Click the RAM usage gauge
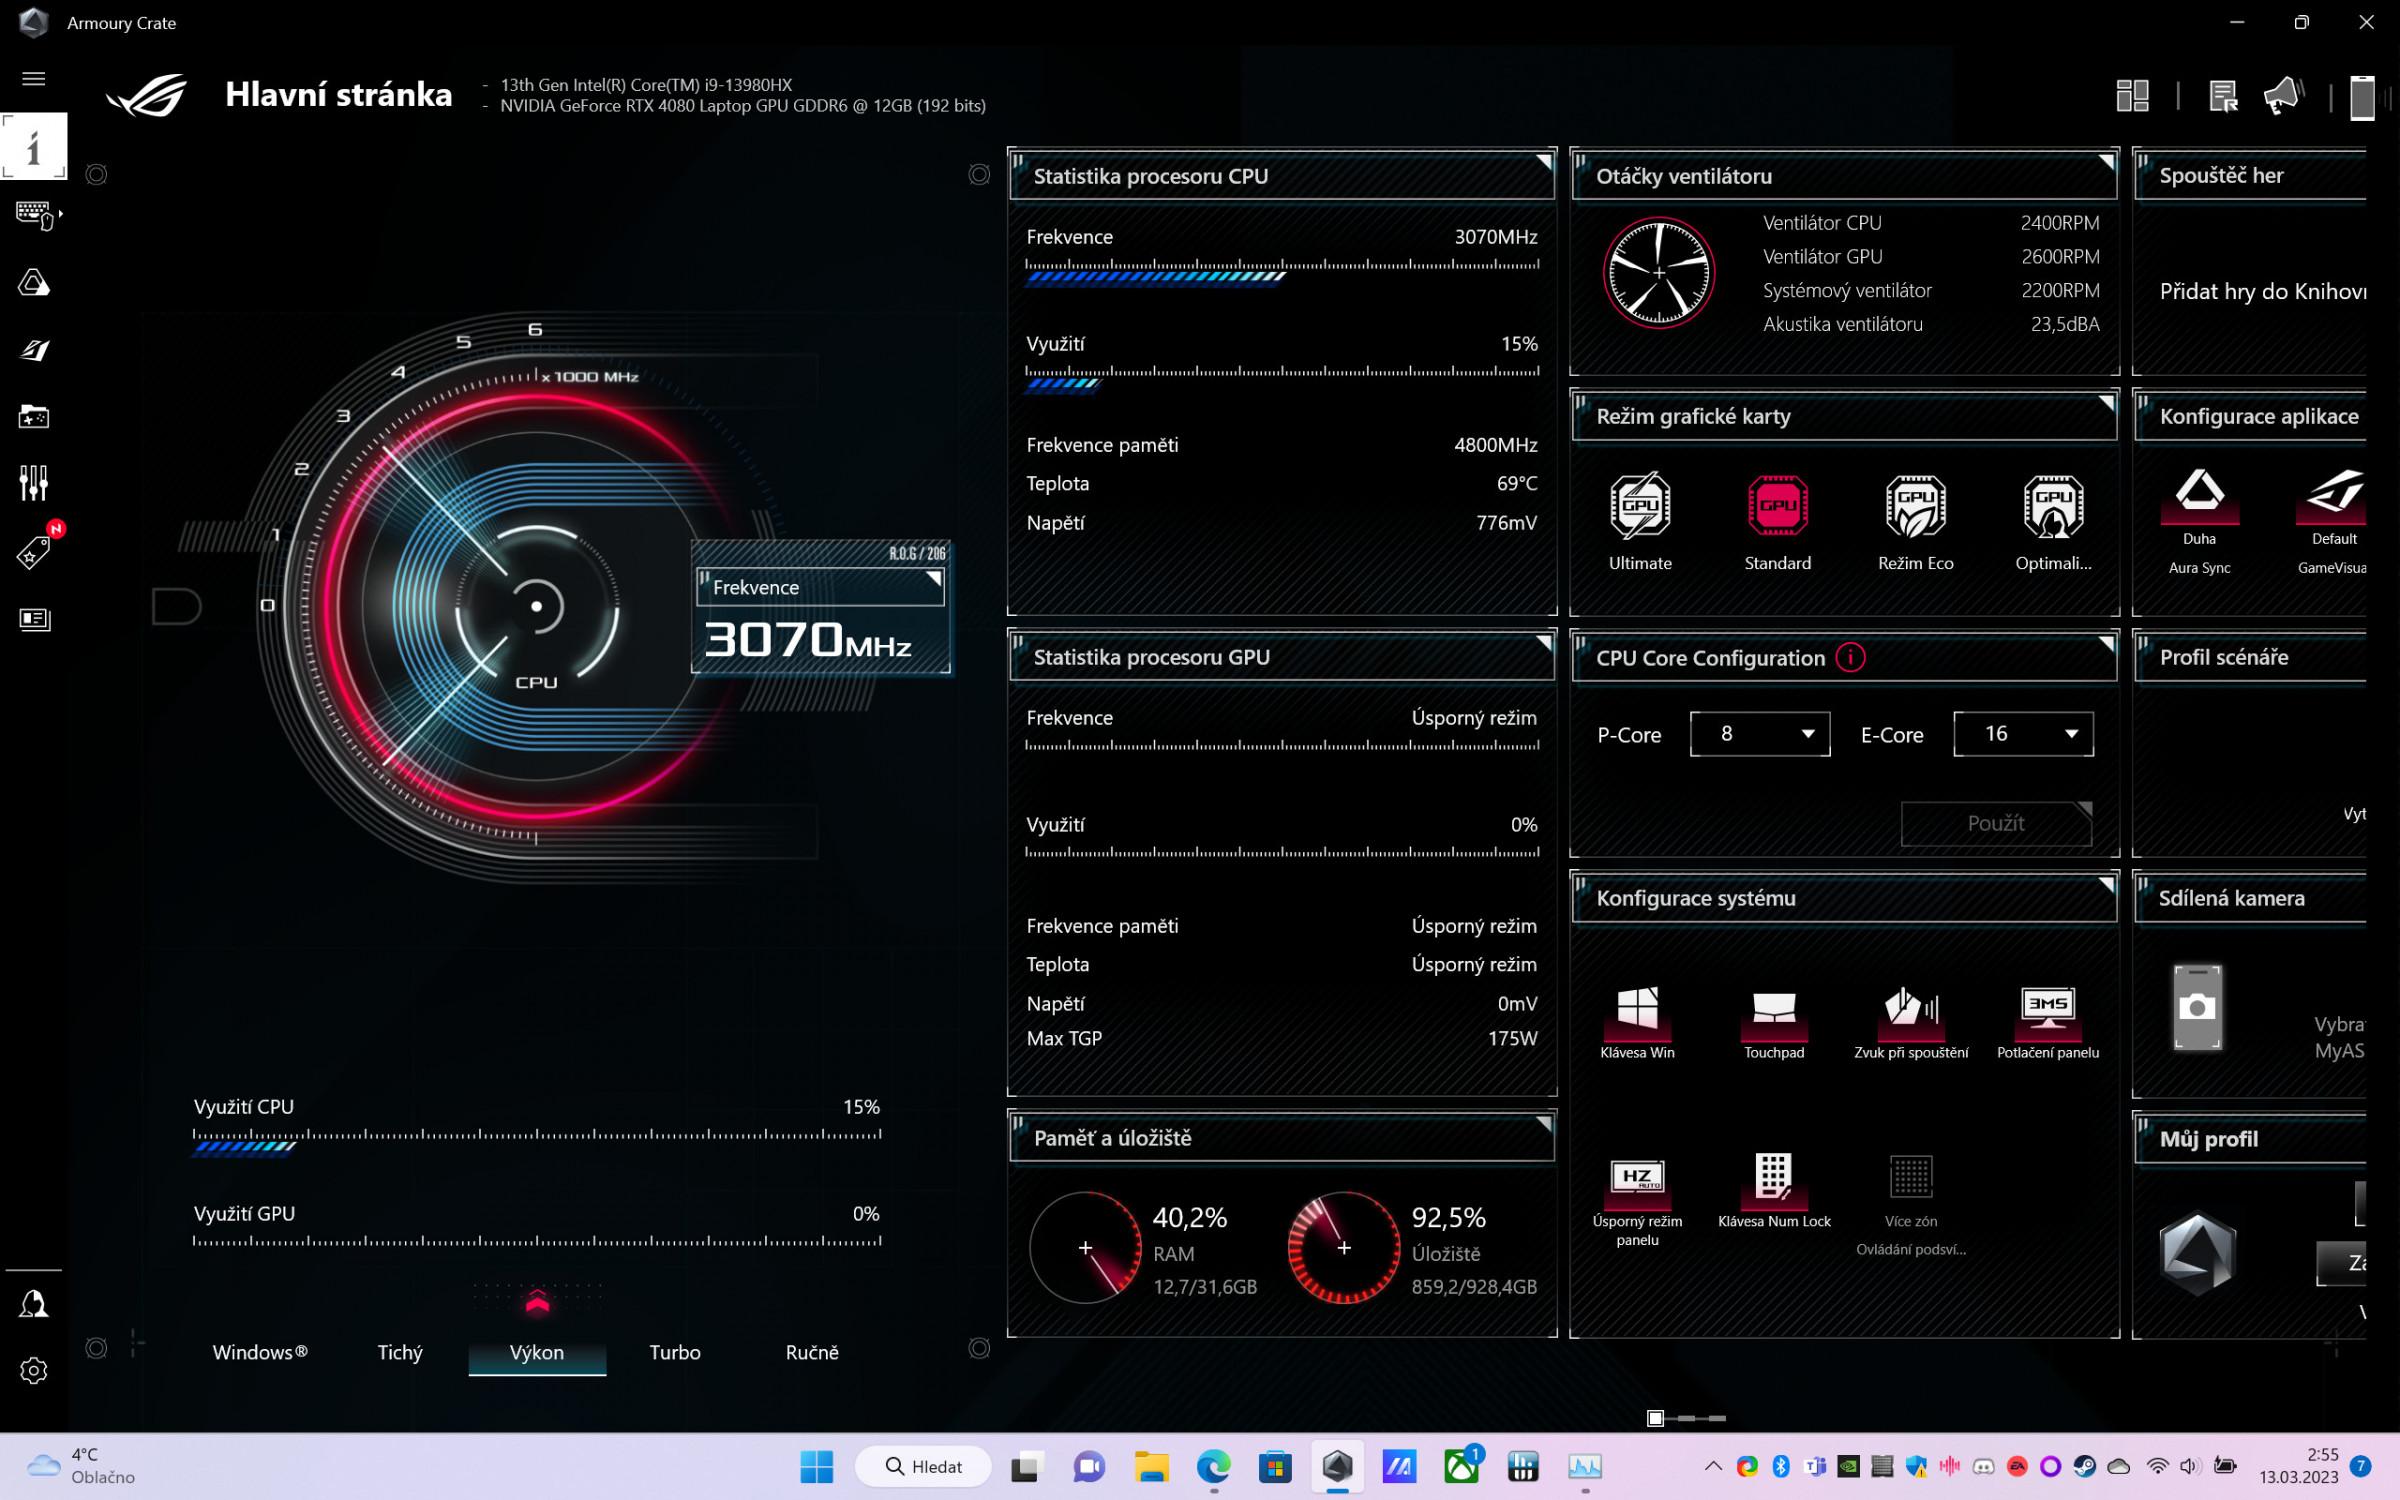The height and width of the screenshot is (1500, 2400). 1085,1247
